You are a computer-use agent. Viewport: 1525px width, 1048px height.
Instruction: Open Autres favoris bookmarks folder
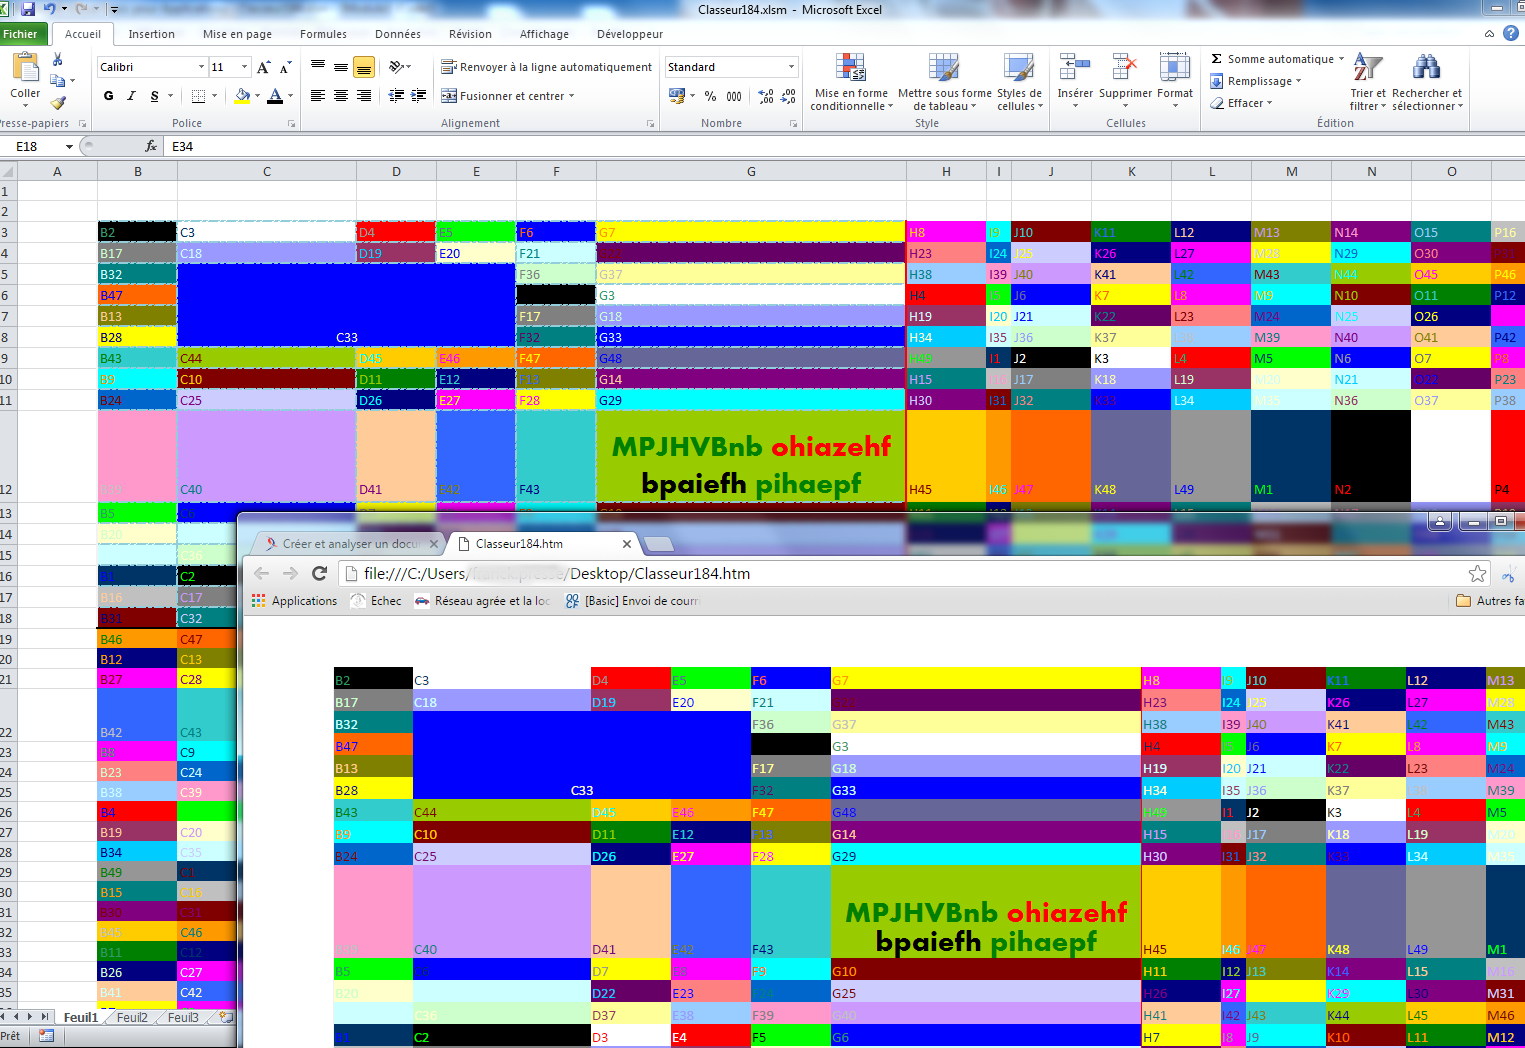[1490, 601]
